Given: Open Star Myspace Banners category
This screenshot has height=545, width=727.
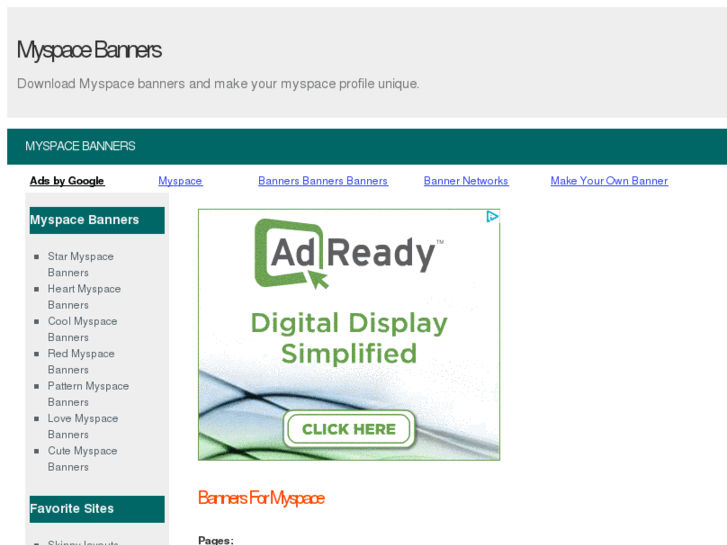Looking at the screenshot, I should [81, 264].
